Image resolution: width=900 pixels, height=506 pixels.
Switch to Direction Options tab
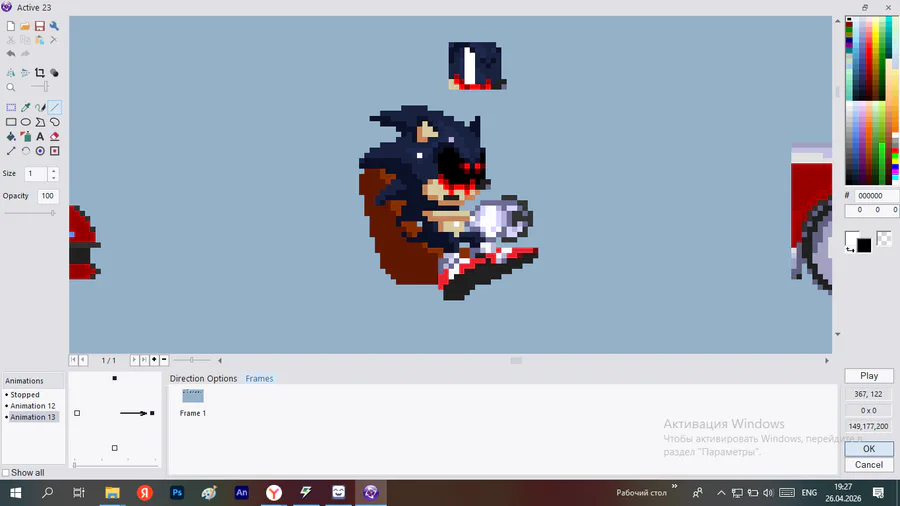(x=203, y=379)
